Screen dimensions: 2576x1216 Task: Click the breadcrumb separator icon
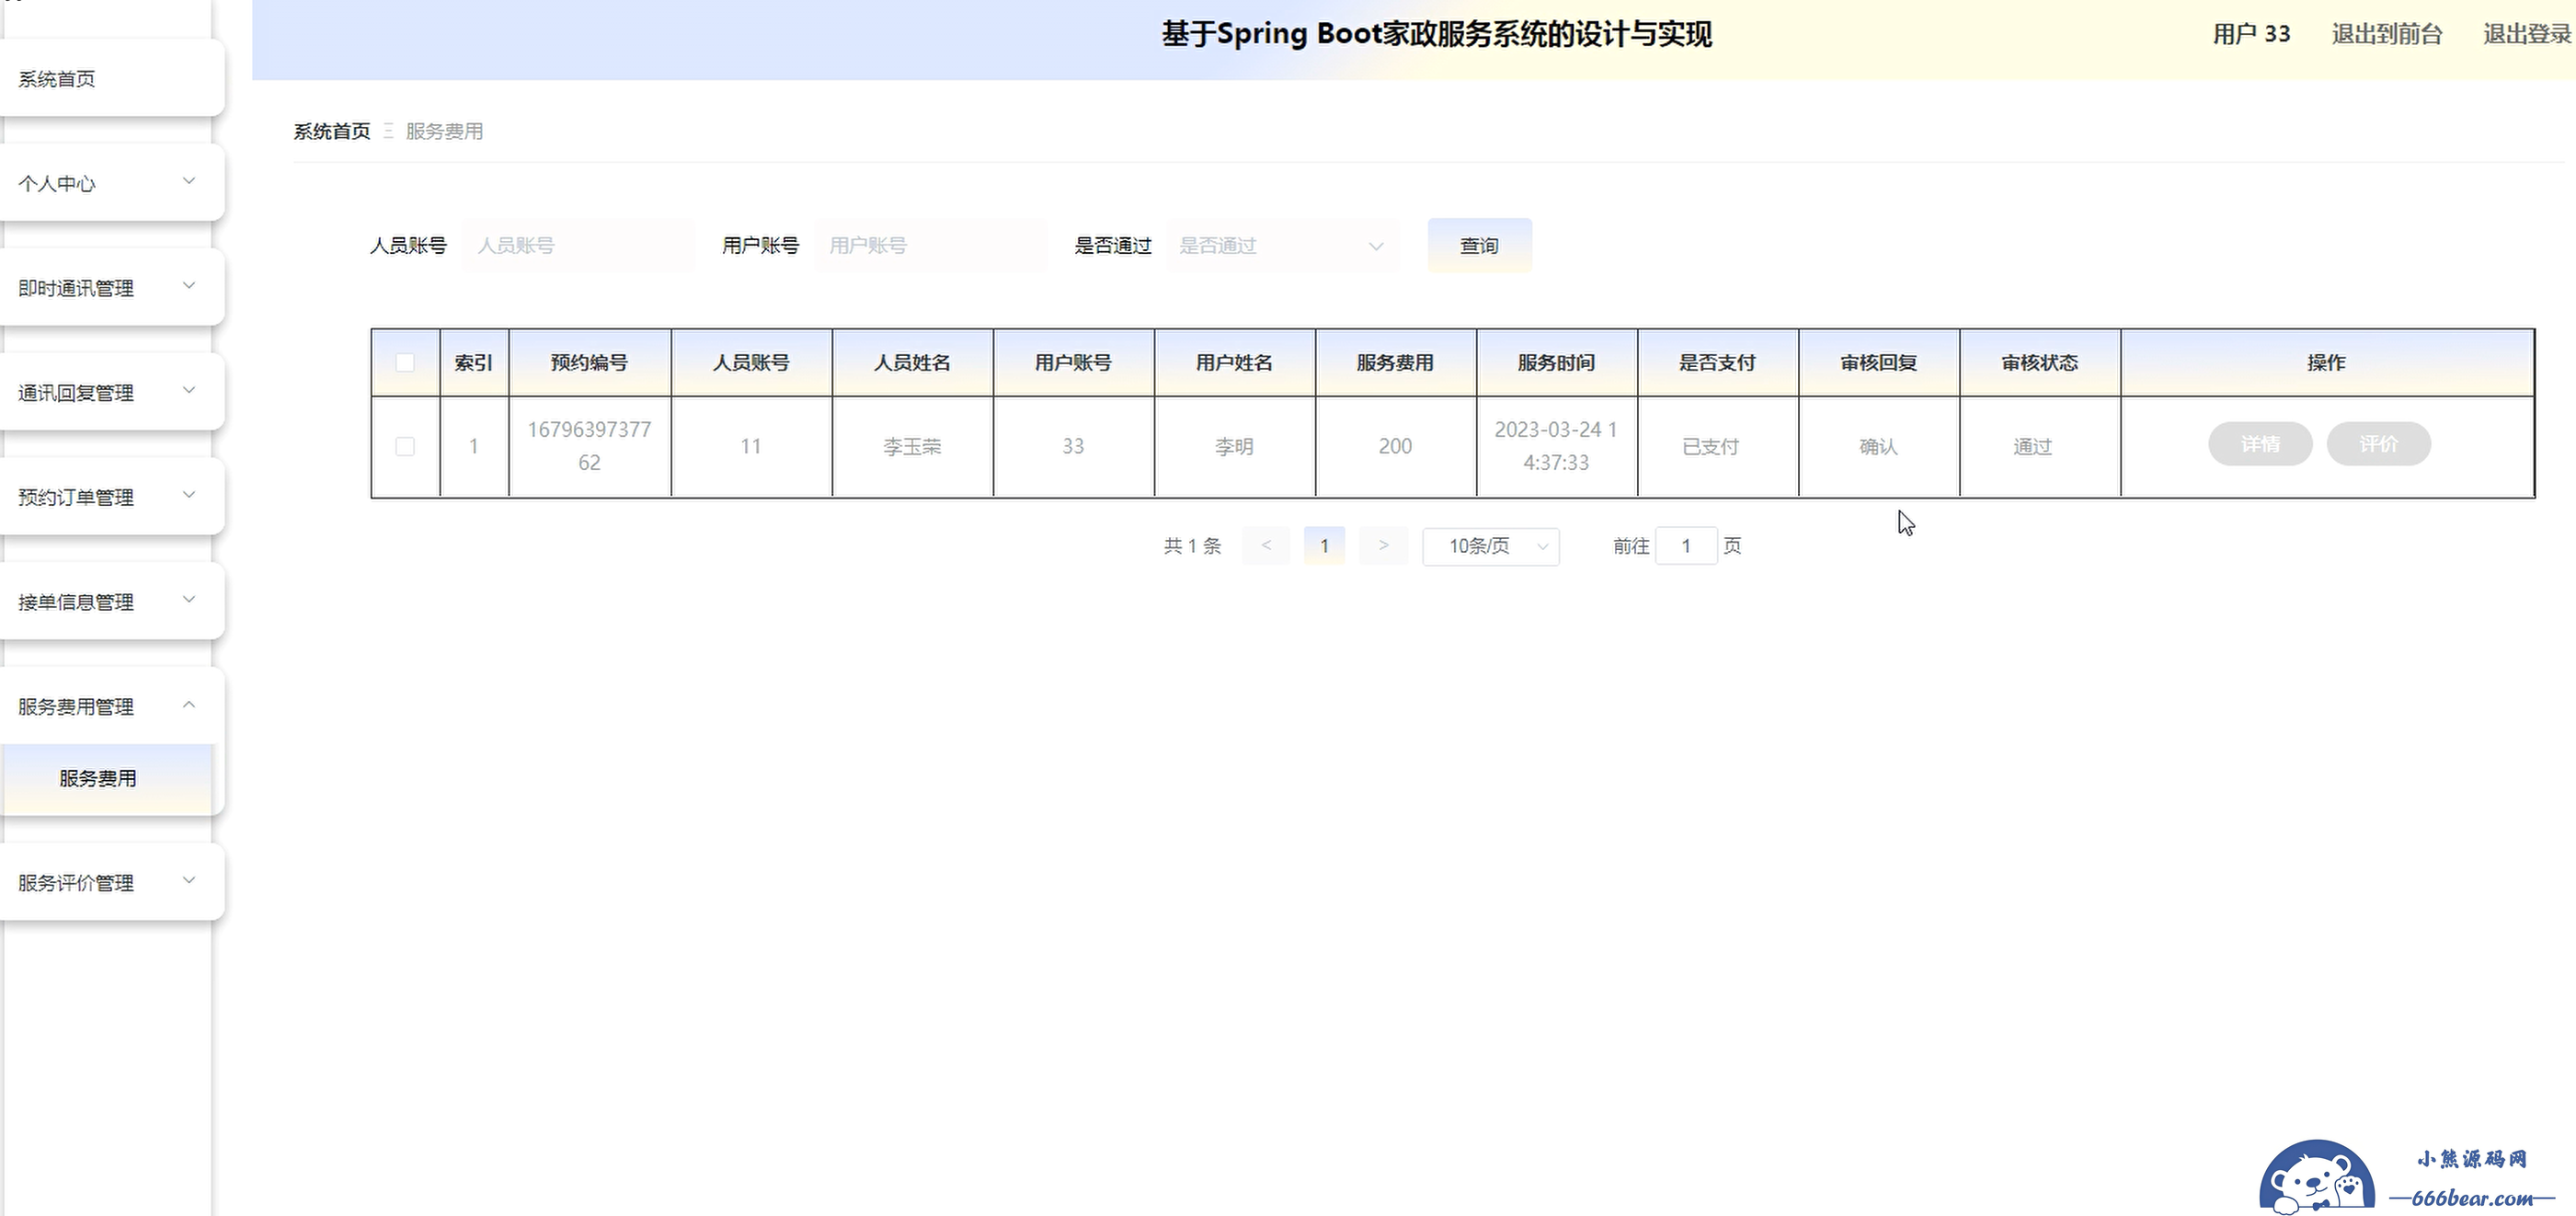388,131
